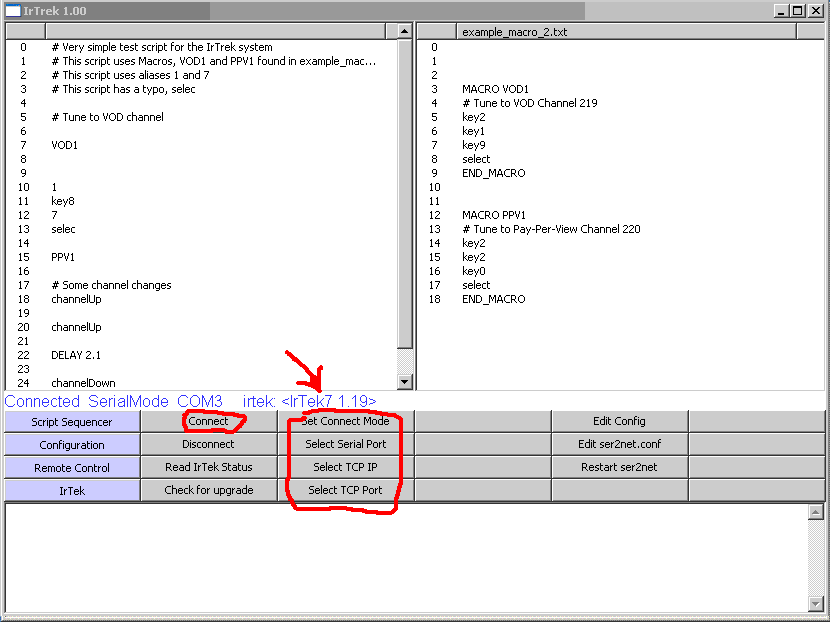The height and width of the screenshot is (622, 830).
Task: Select macro line 7 'key9'
Action: click(x=474, y=145)
